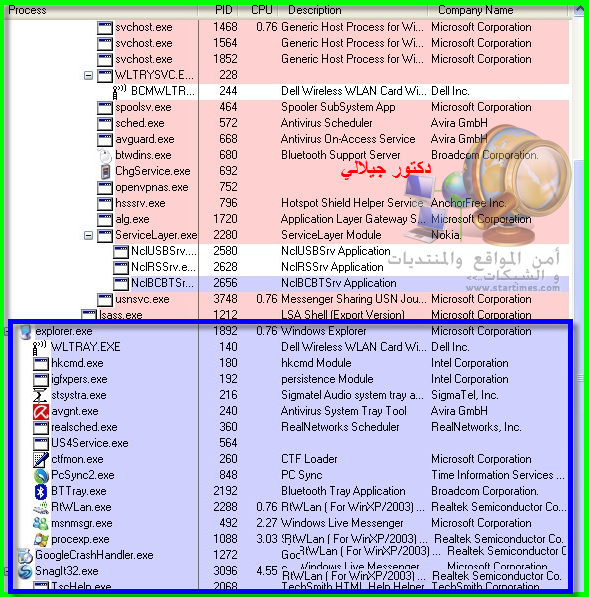Click 'persistence Module' description

[327, 379]
